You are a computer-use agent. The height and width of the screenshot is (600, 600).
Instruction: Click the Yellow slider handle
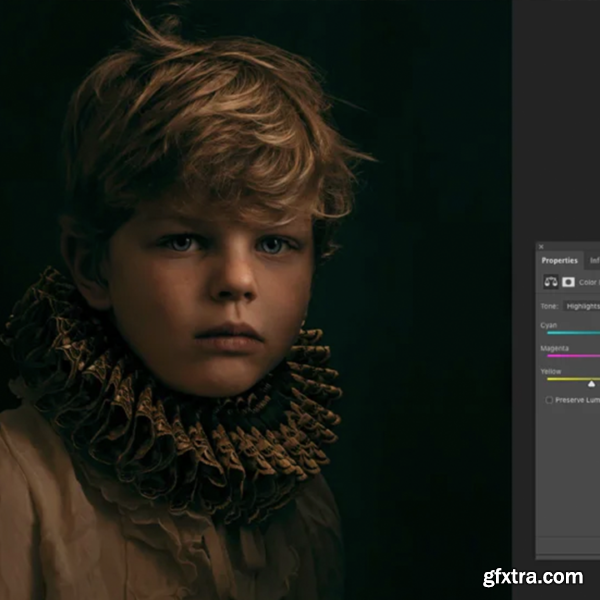tap(591, 383)
